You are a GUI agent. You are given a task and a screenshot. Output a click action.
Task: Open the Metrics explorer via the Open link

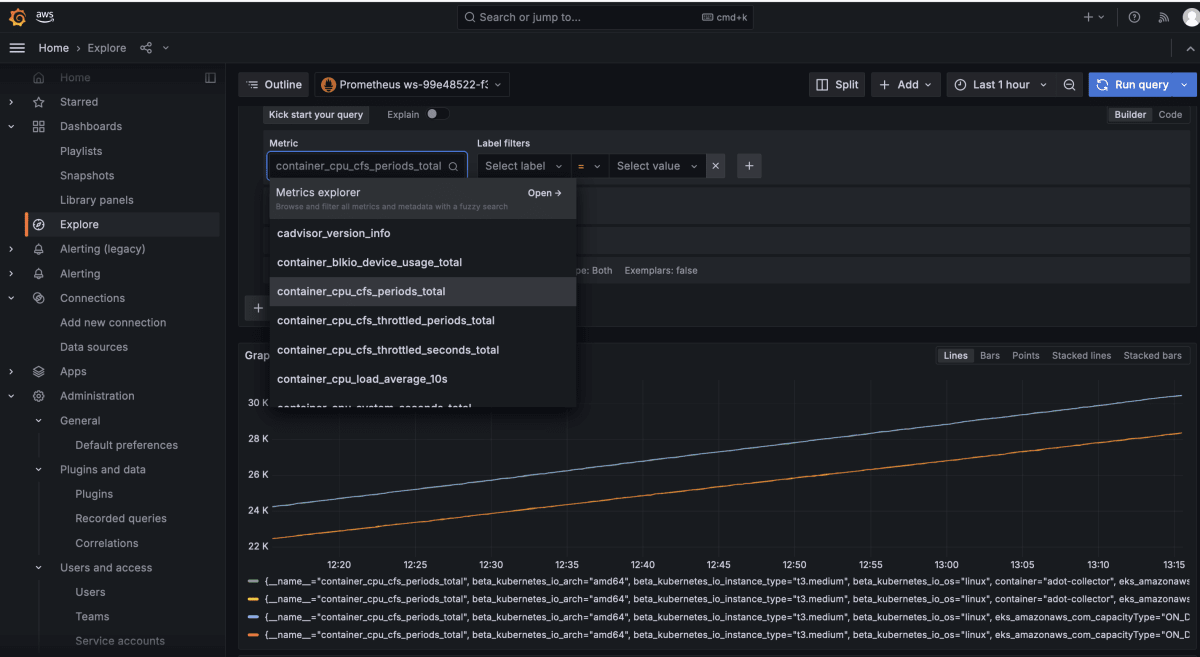point(544,192)
